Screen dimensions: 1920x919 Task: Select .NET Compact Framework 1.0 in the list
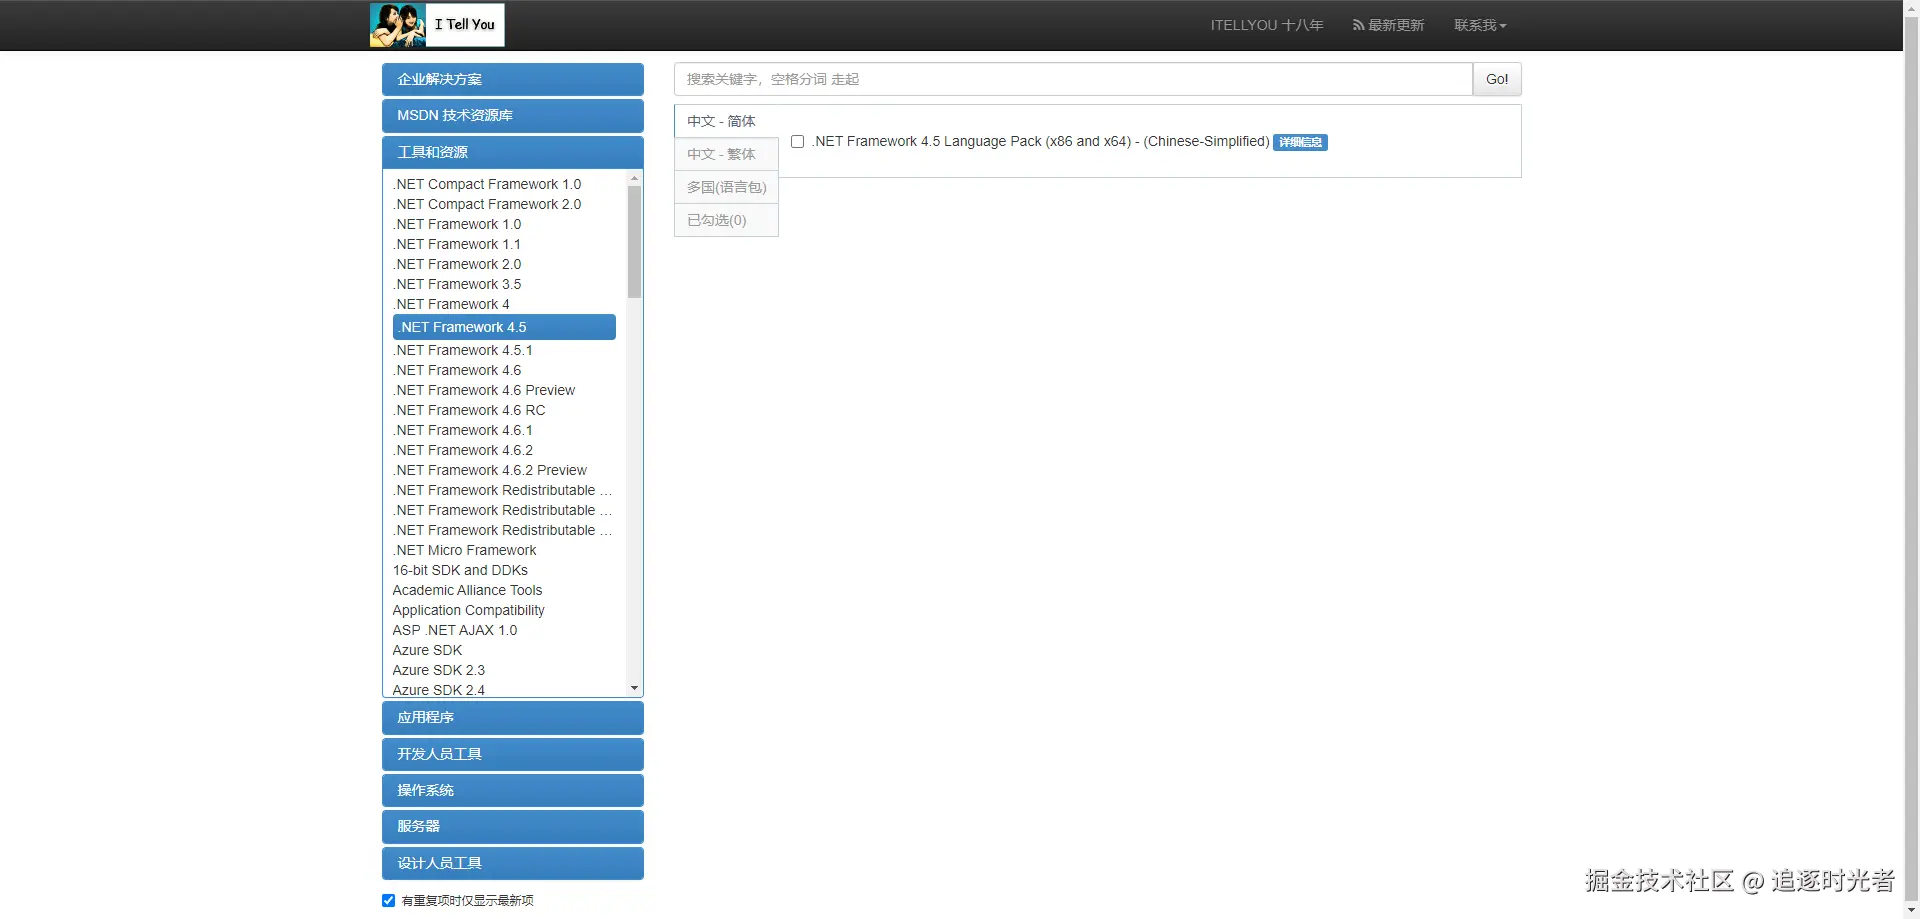(x=487, y=184)
